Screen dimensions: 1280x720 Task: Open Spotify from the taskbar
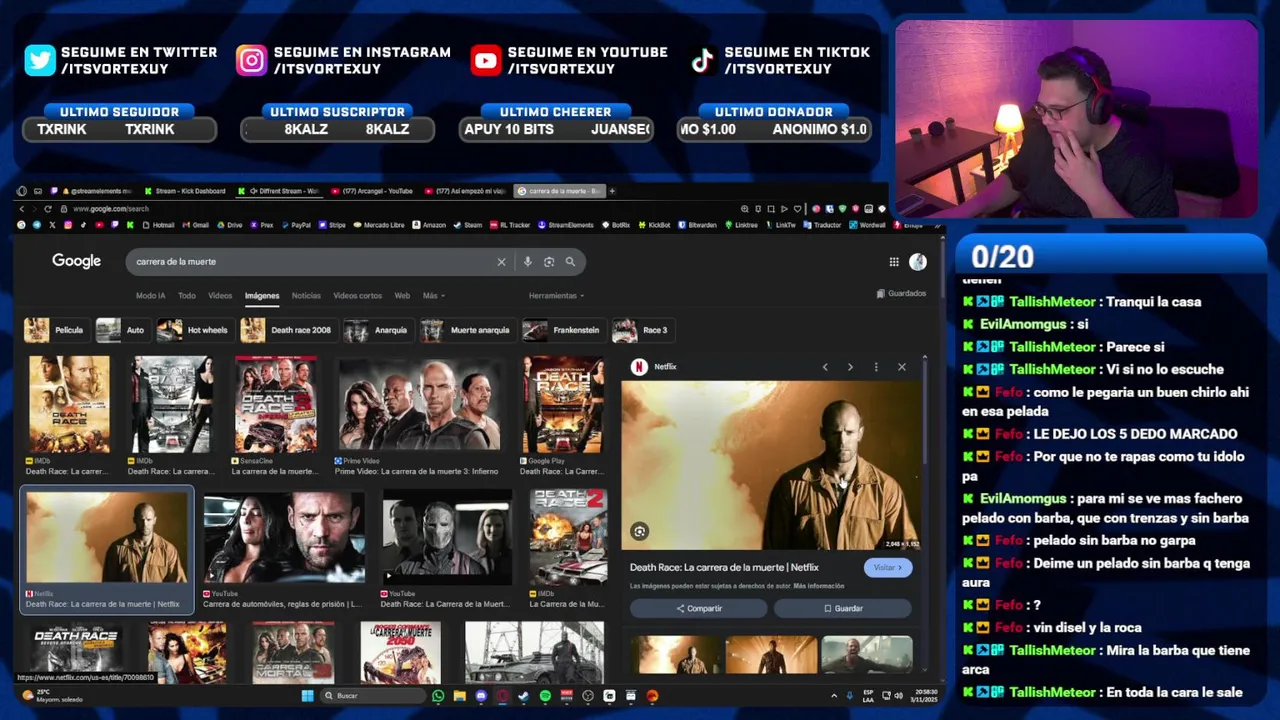545,696
